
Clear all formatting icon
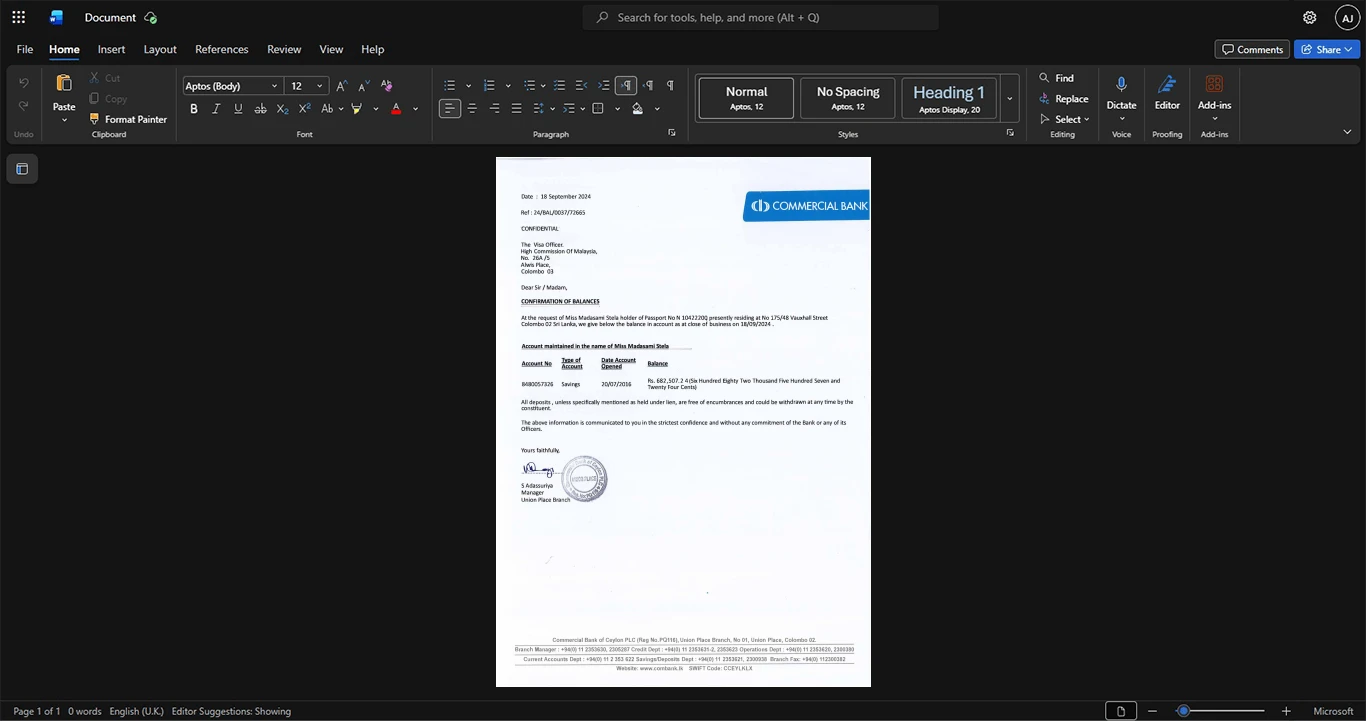[x=386, y=86]
